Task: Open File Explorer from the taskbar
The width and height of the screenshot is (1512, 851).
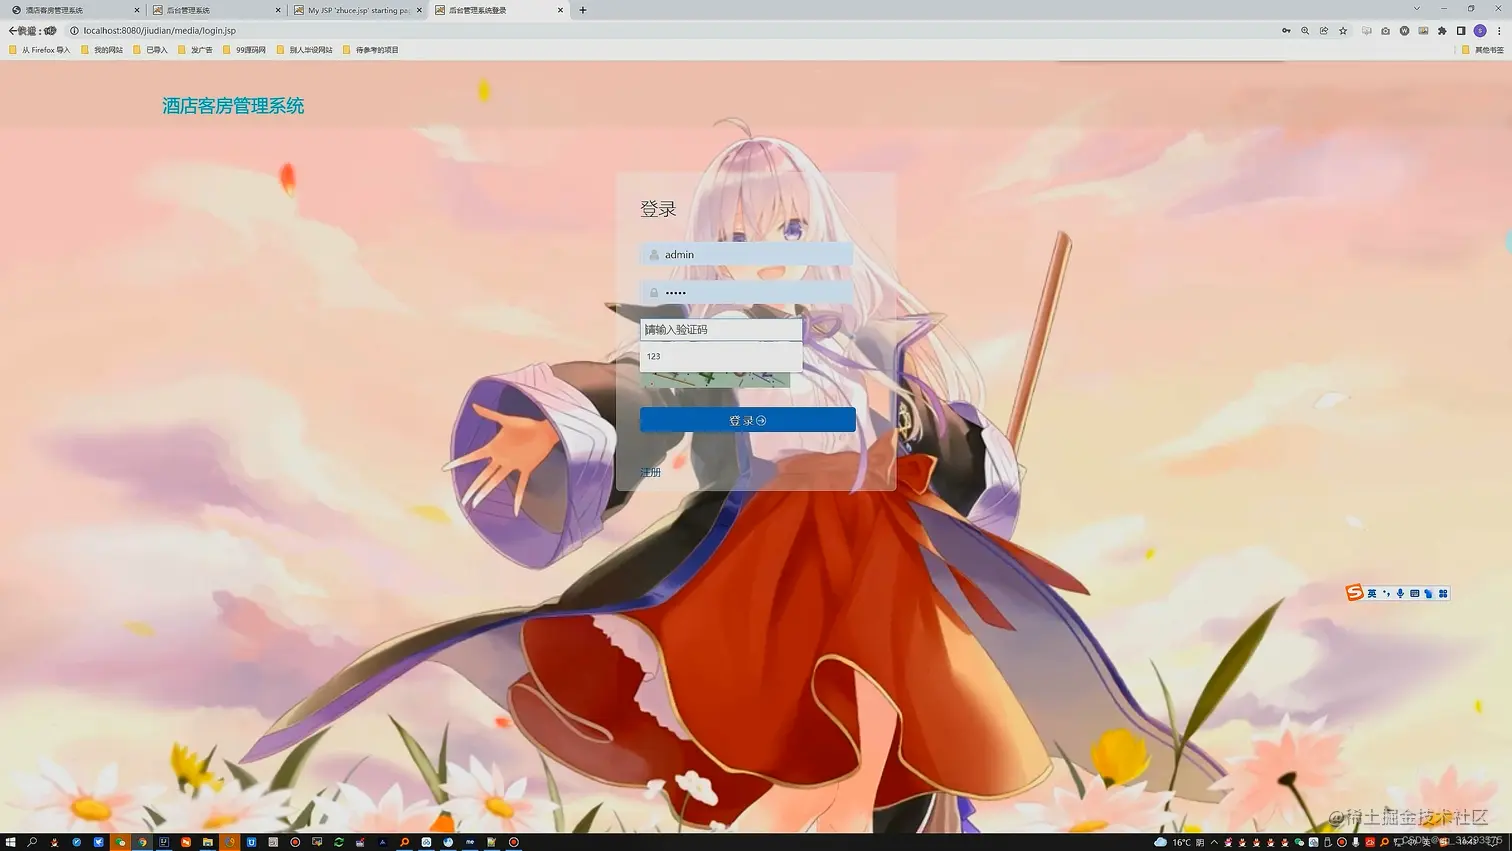Action: pos(208,842)
